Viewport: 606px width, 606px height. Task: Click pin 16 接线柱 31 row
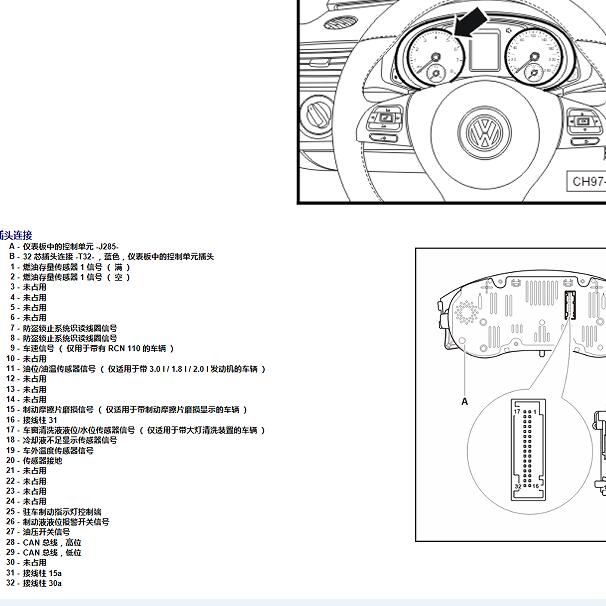32,420
